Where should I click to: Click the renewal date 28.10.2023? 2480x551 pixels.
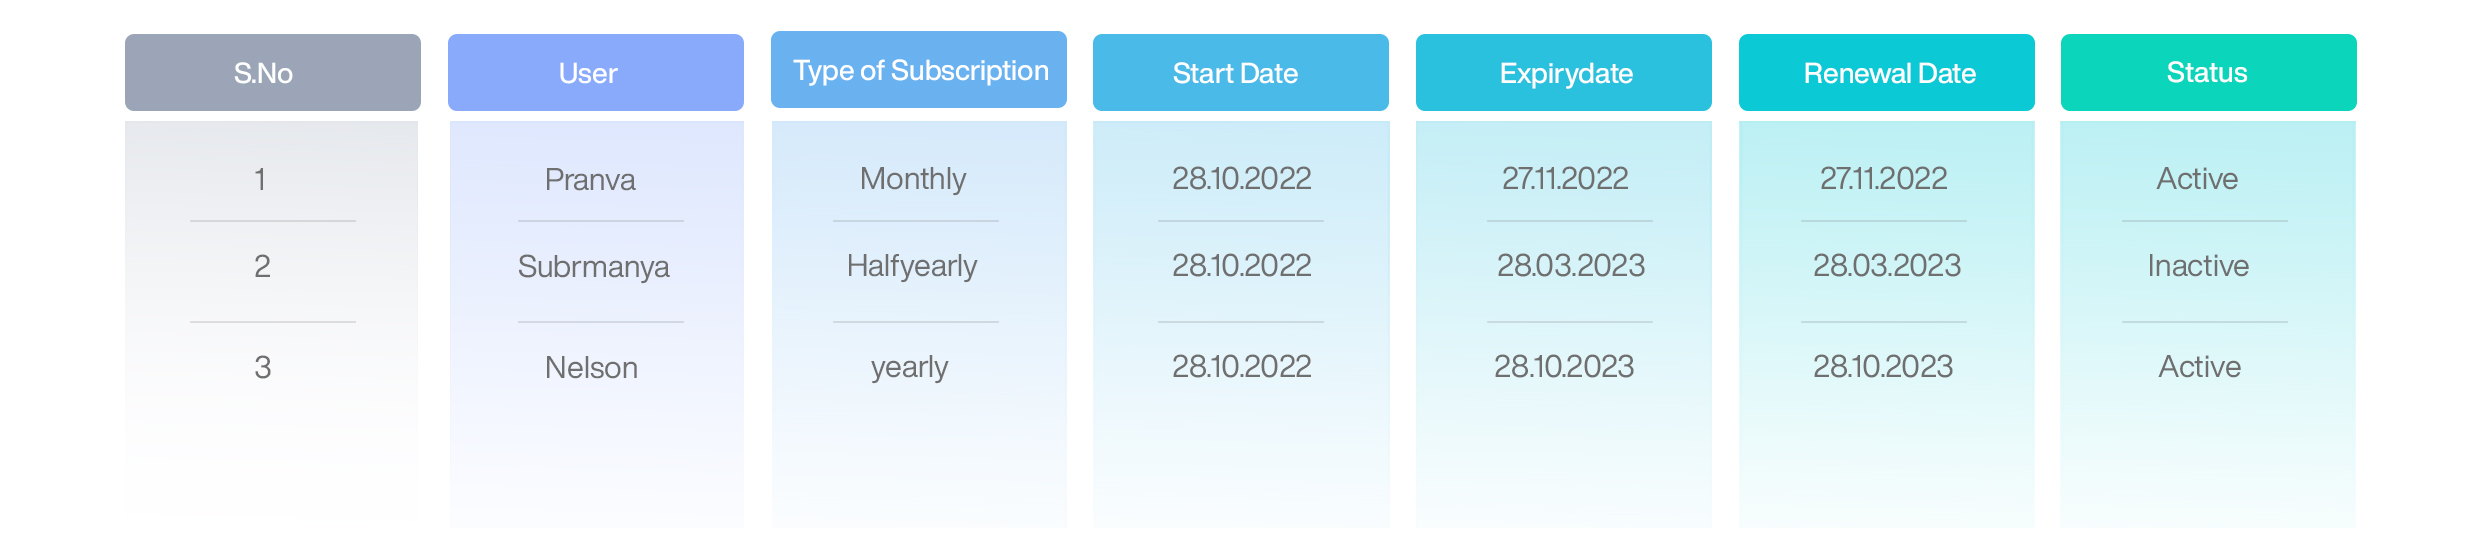pos(1883,367)
